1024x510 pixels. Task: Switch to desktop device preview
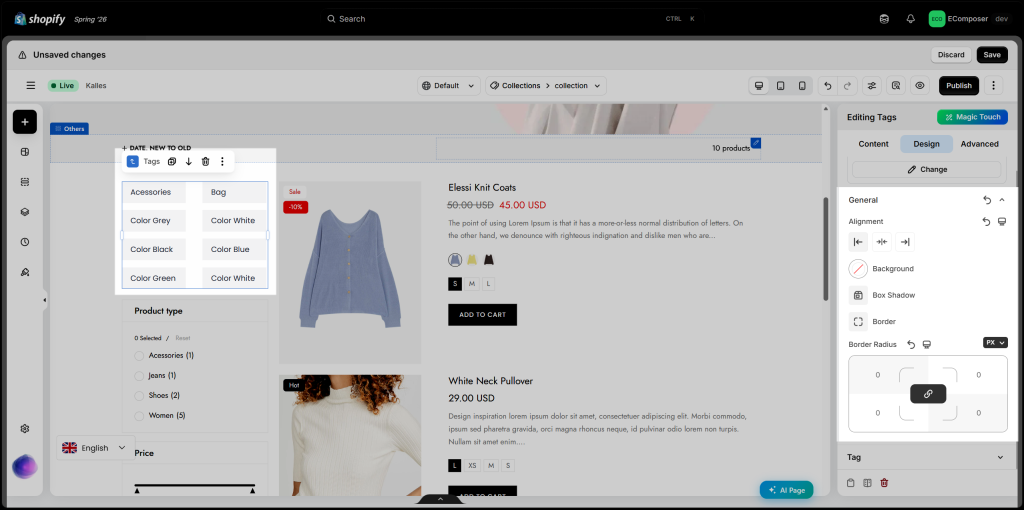point(759,86)
